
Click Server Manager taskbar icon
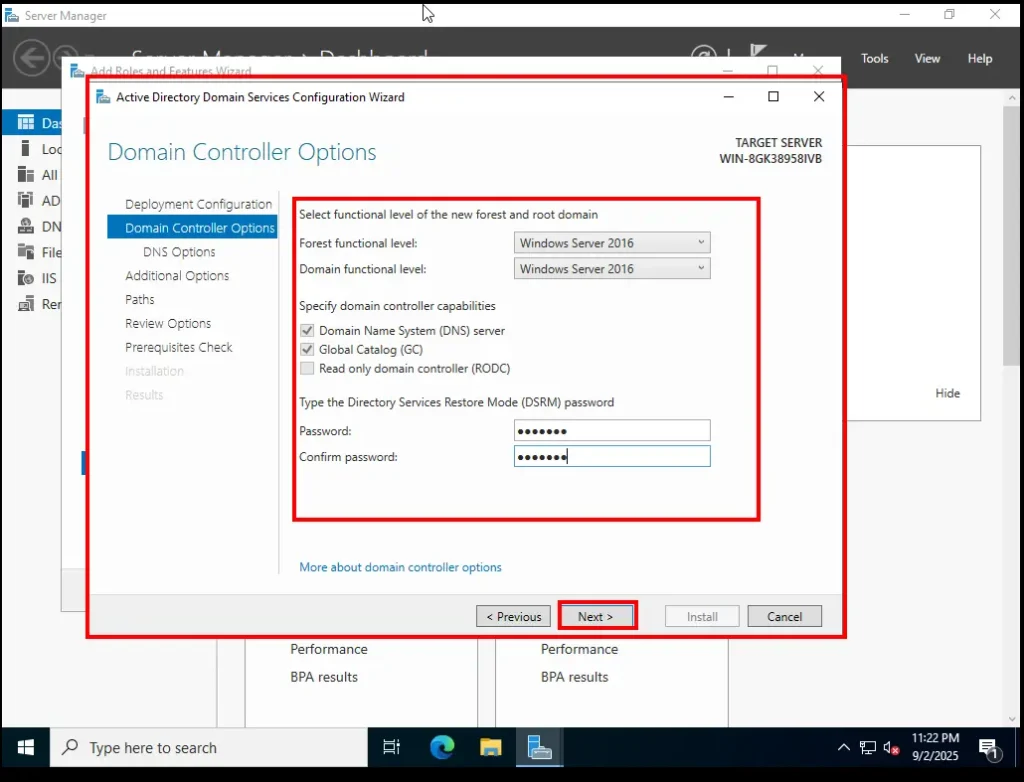pos(539,747)
